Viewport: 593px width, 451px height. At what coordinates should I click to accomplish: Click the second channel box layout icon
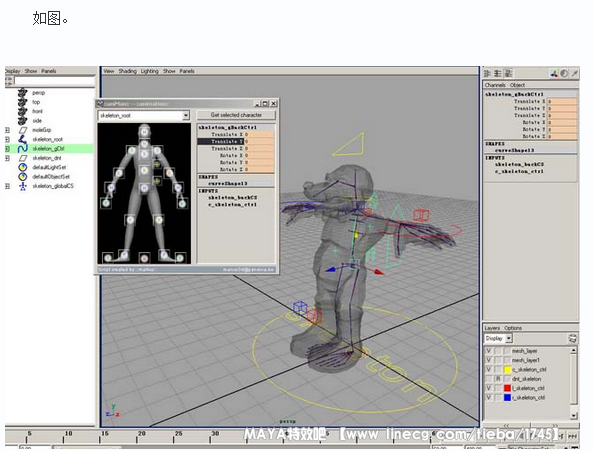click(x=498, y=73)
